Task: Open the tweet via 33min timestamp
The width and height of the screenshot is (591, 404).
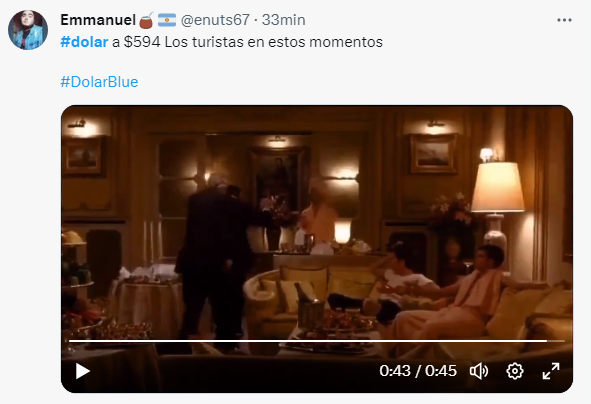Action: [283, 20]
